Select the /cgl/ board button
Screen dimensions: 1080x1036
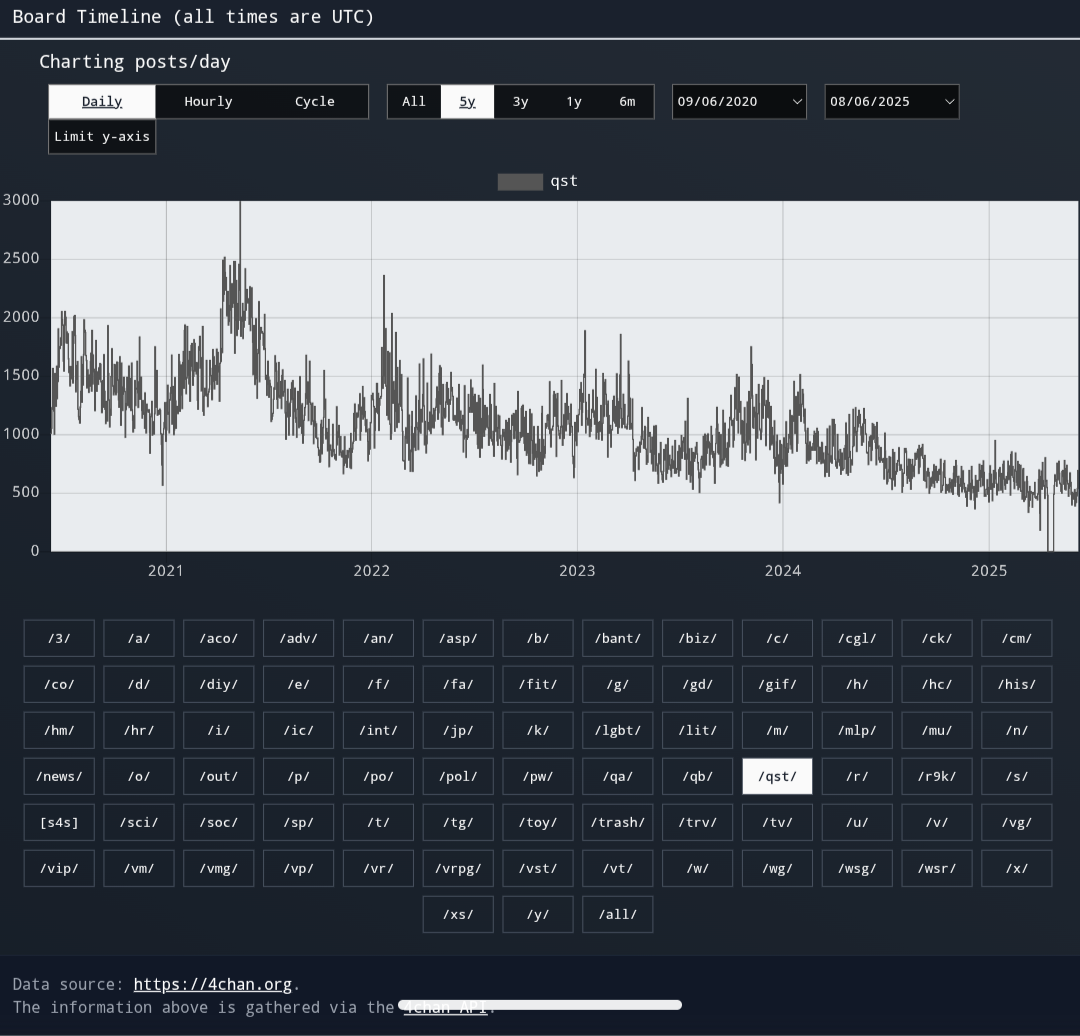coord(858,639)
